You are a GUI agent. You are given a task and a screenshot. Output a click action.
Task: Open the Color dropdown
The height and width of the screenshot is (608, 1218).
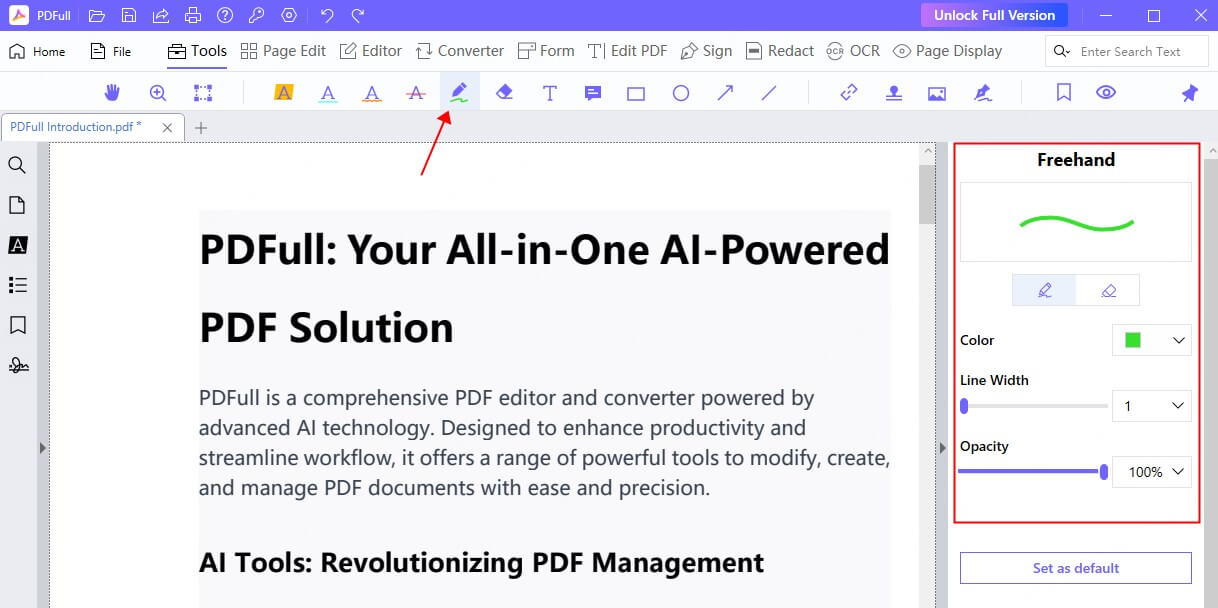[x=1152, y=340]
